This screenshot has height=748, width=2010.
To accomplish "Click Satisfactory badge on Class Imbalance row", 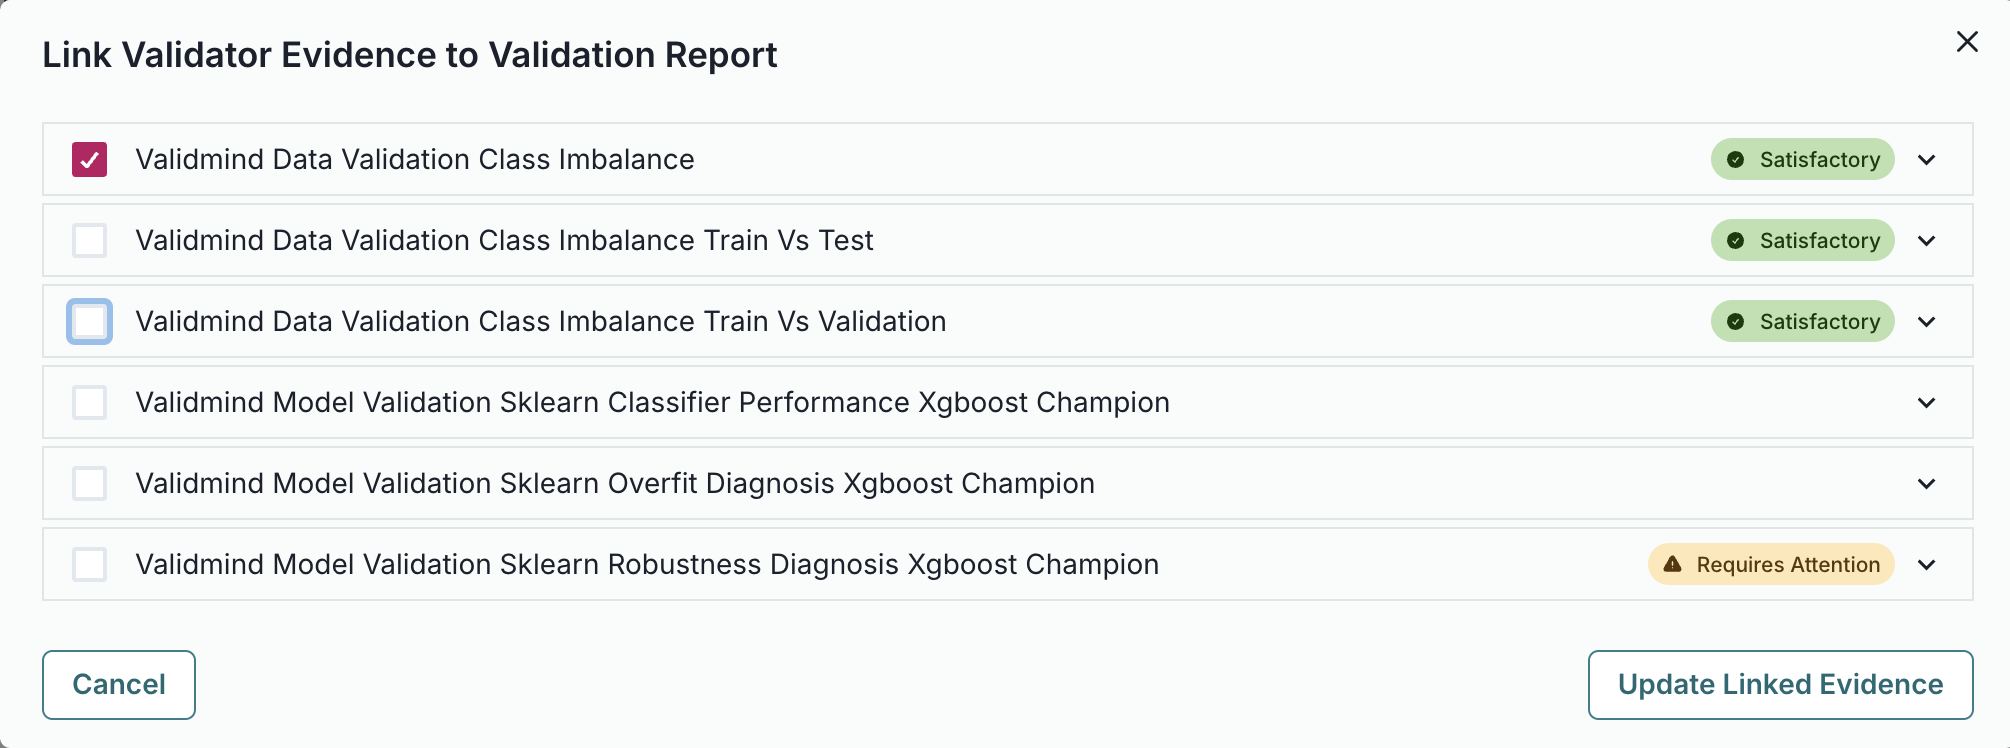I will pos(1802,160).
